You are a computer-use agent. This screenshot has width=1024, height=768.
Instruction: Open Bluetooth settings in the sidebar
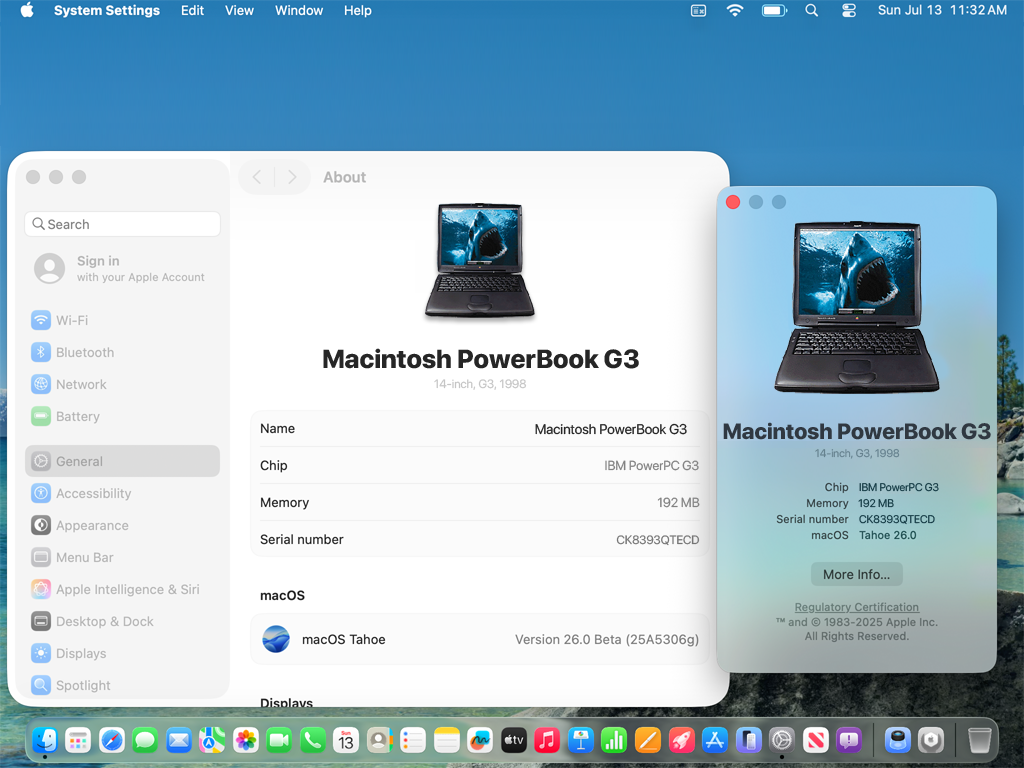point(123,352)
